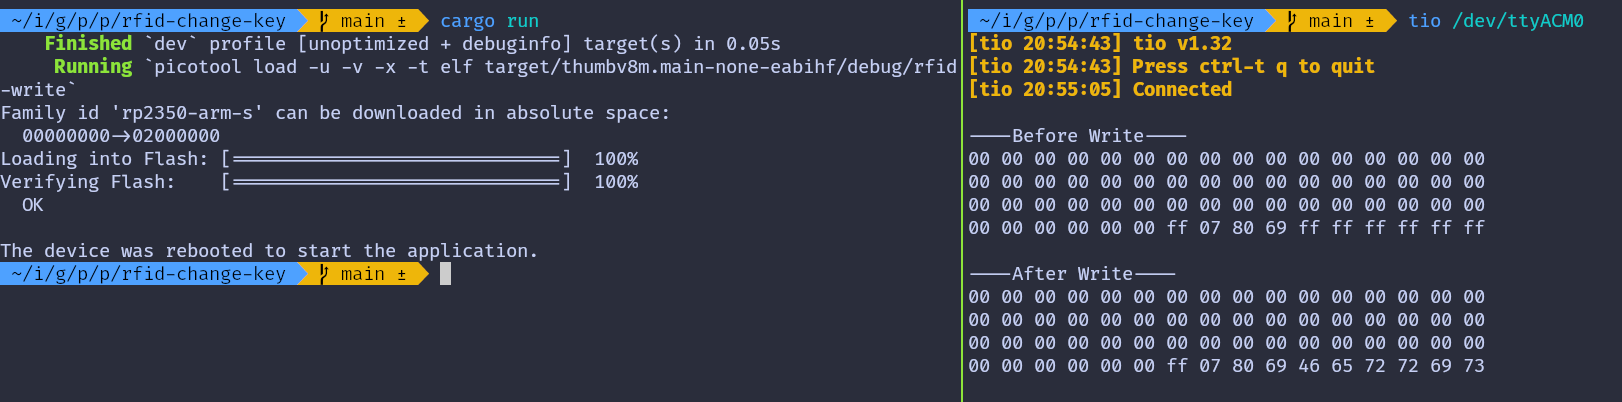The width and height of the screenshot is (1622, 402).
Task: Click the "cargo run" command text
Action: pyautogui.click(x=489, y=21)
